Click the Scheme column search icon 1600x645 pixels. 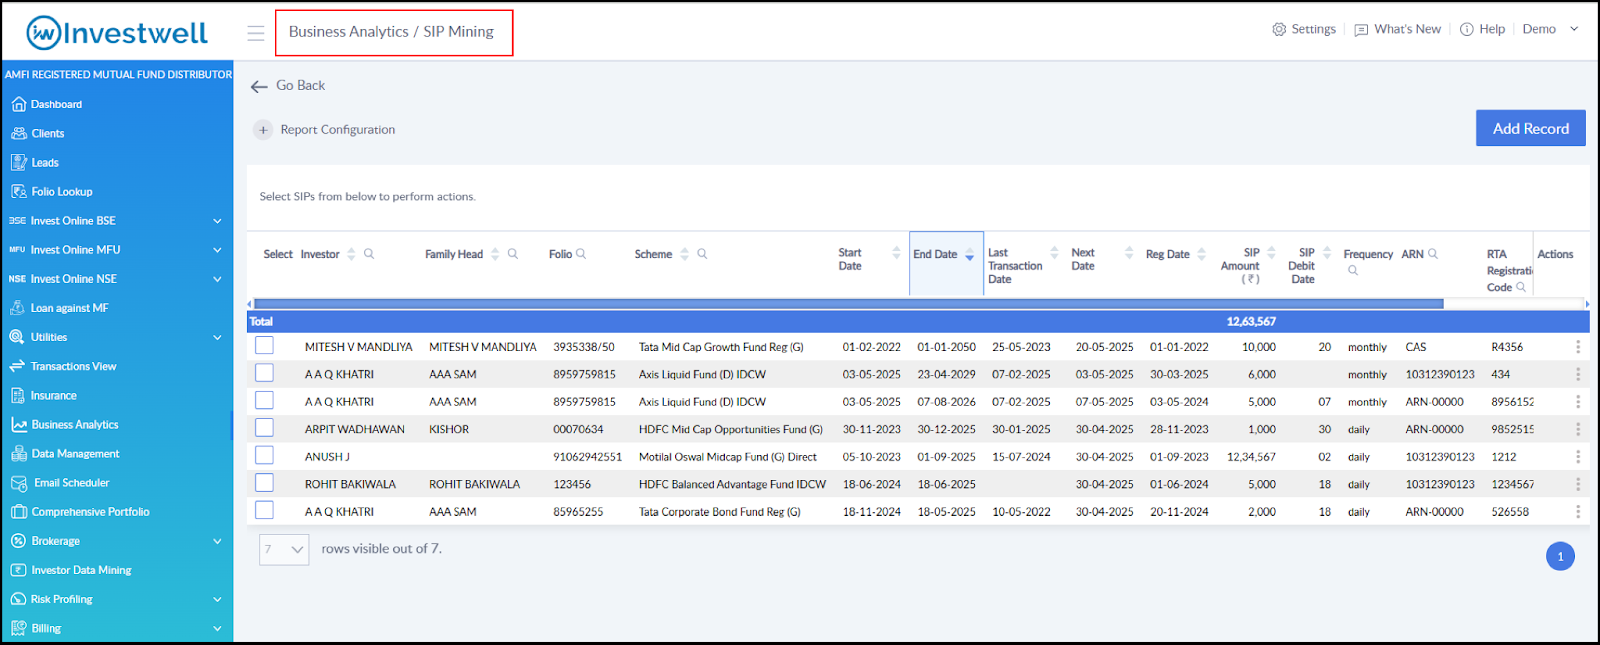click(702, 254)
